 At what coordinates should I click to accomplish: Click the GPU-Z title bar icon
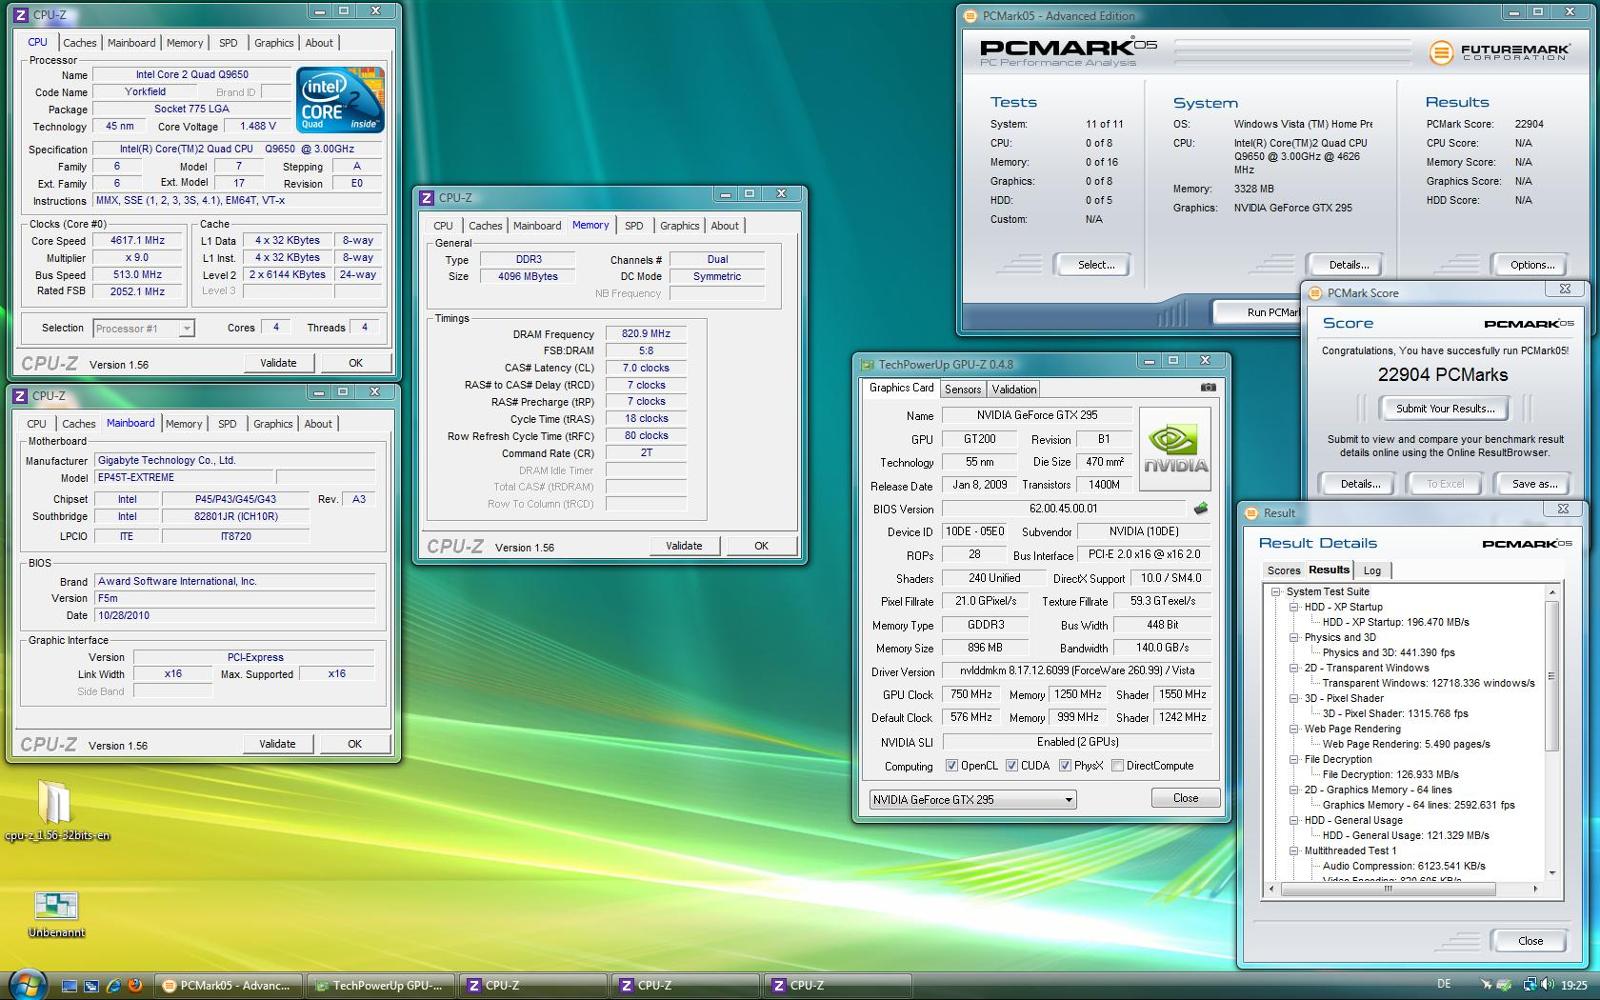point(866,365)
